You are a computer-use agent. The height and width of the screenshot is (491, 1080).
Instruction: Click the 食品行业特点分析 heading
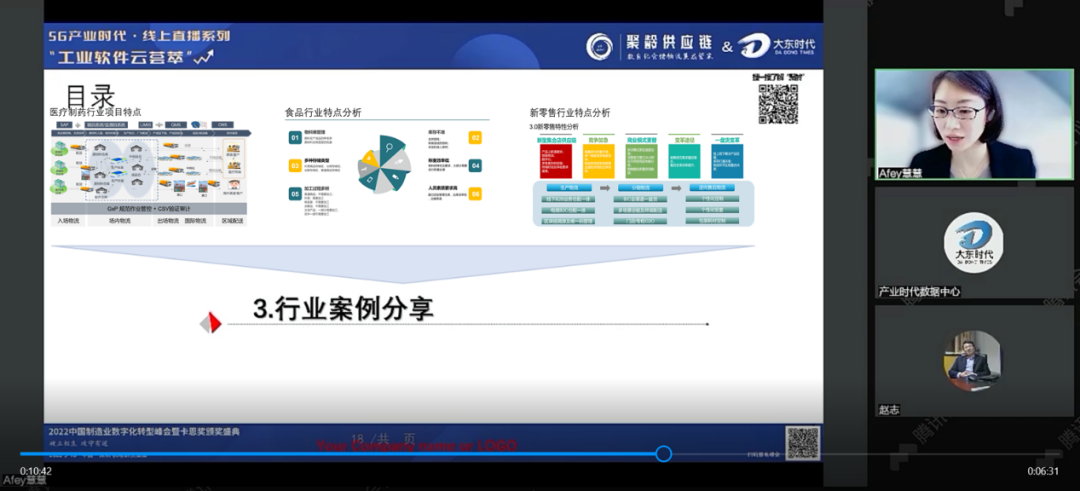(323, 112)
